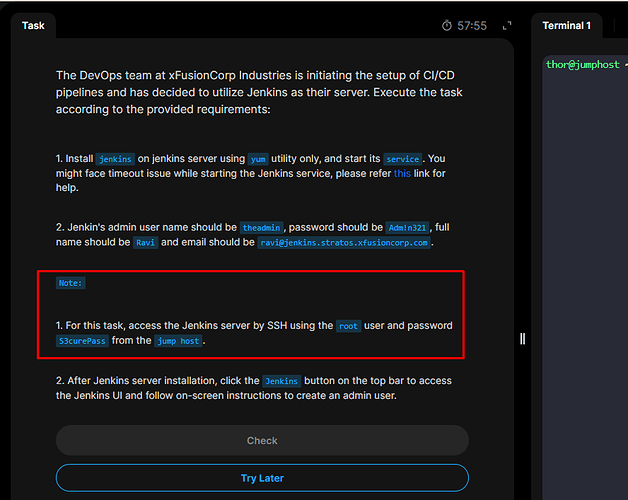Click the 'jump host' tag
The image size is (628, 500).
pos(178,341)
